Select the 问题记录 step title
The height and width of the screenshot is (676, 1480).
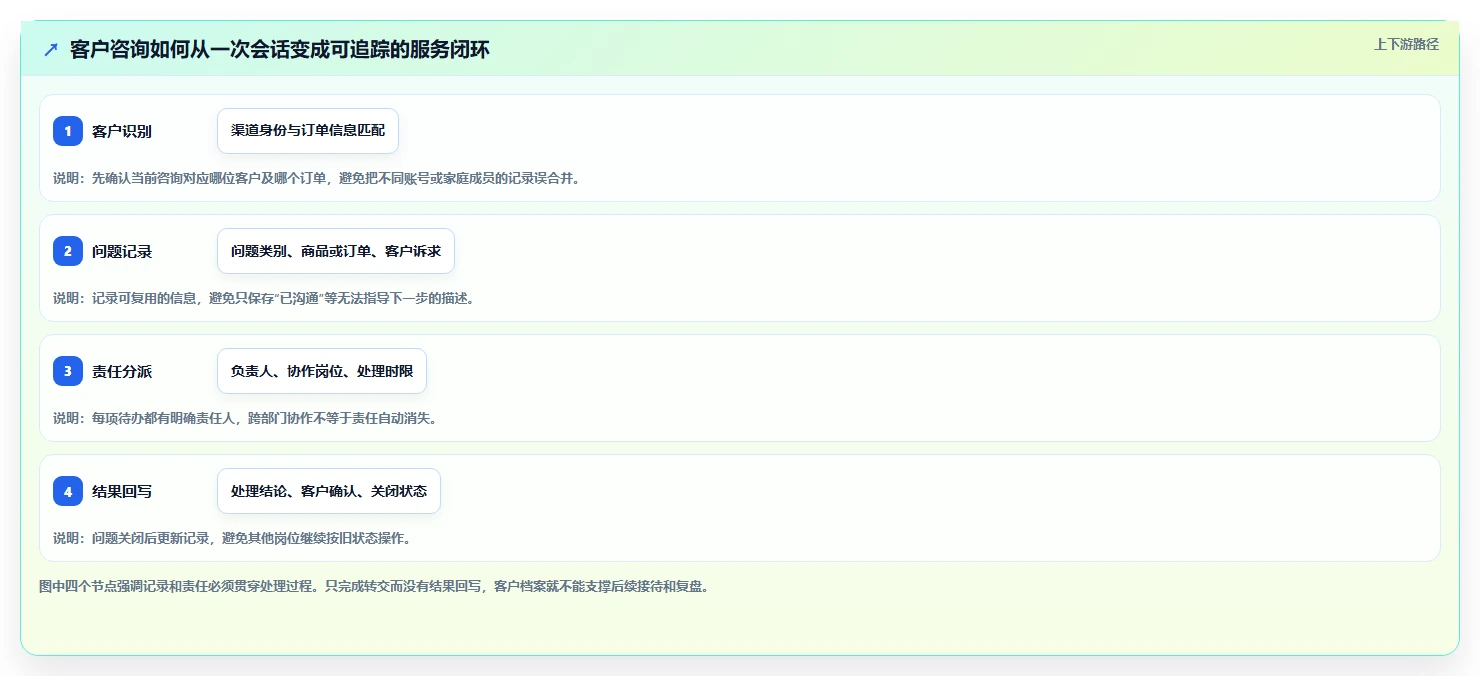click(x=122, y=251)
